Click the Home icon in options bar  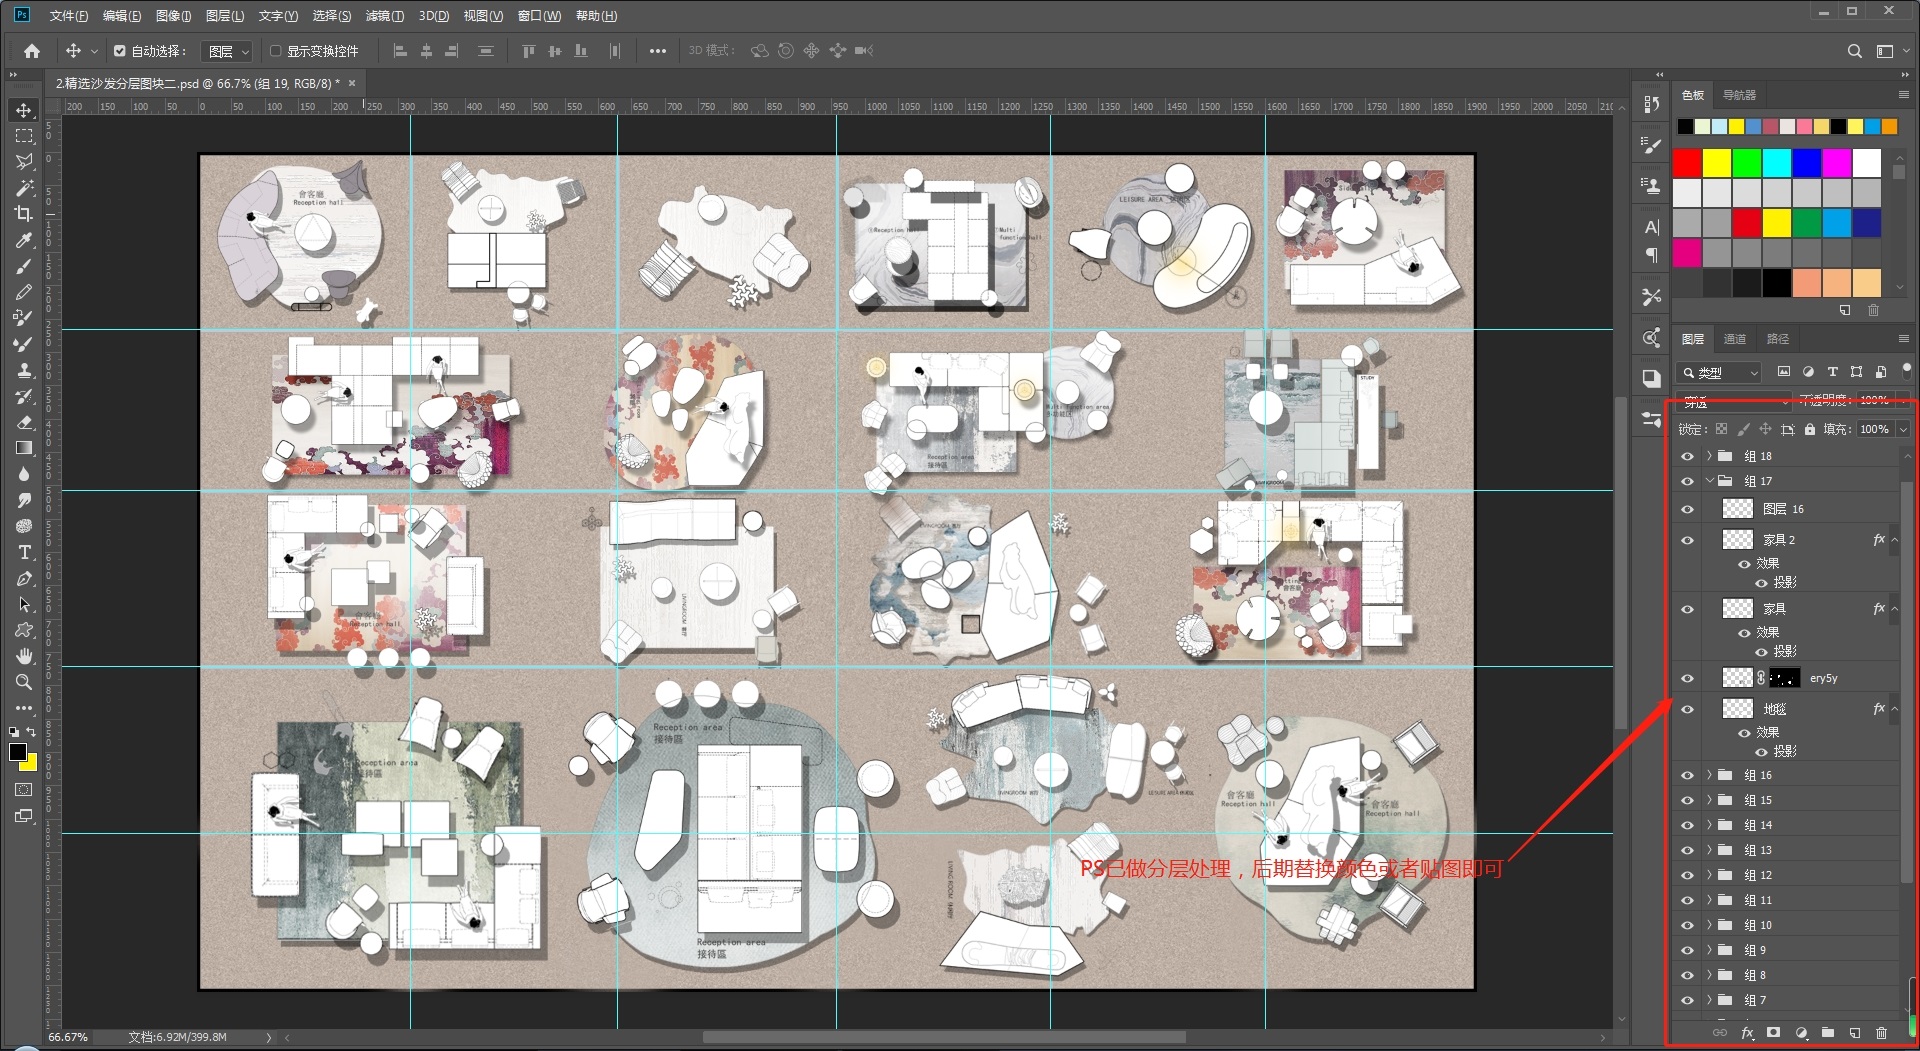coord(32,51)
